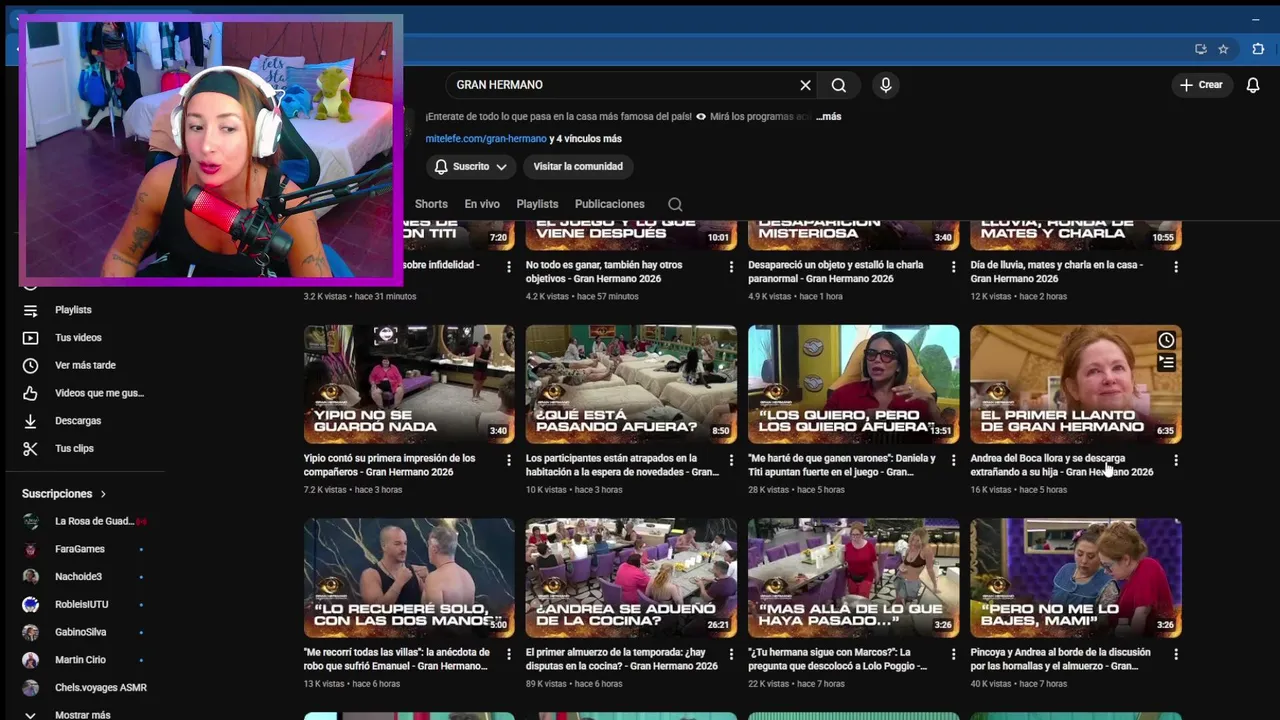Expand the Suscripciones section chevron
Screen dimensions: 1280x720
coord(102,494)
